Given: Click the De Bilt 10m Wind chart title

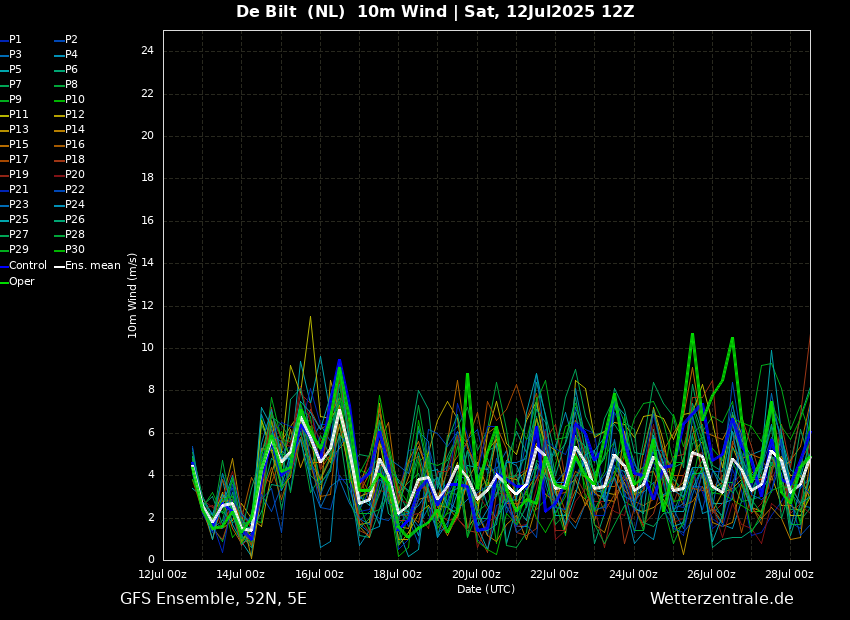Looking at the screenshot, I should (435, 12).
